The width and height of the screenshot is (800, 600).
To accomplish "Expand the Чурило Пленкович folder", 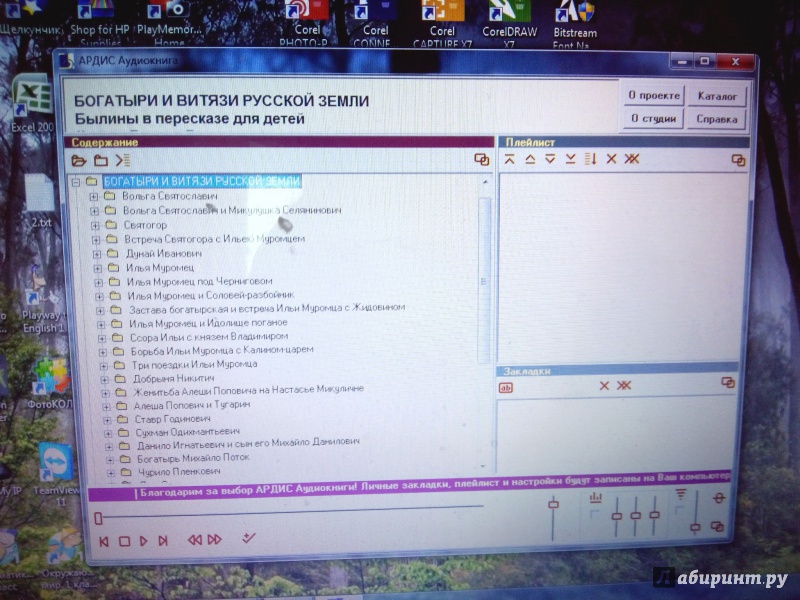I will 111,473.
